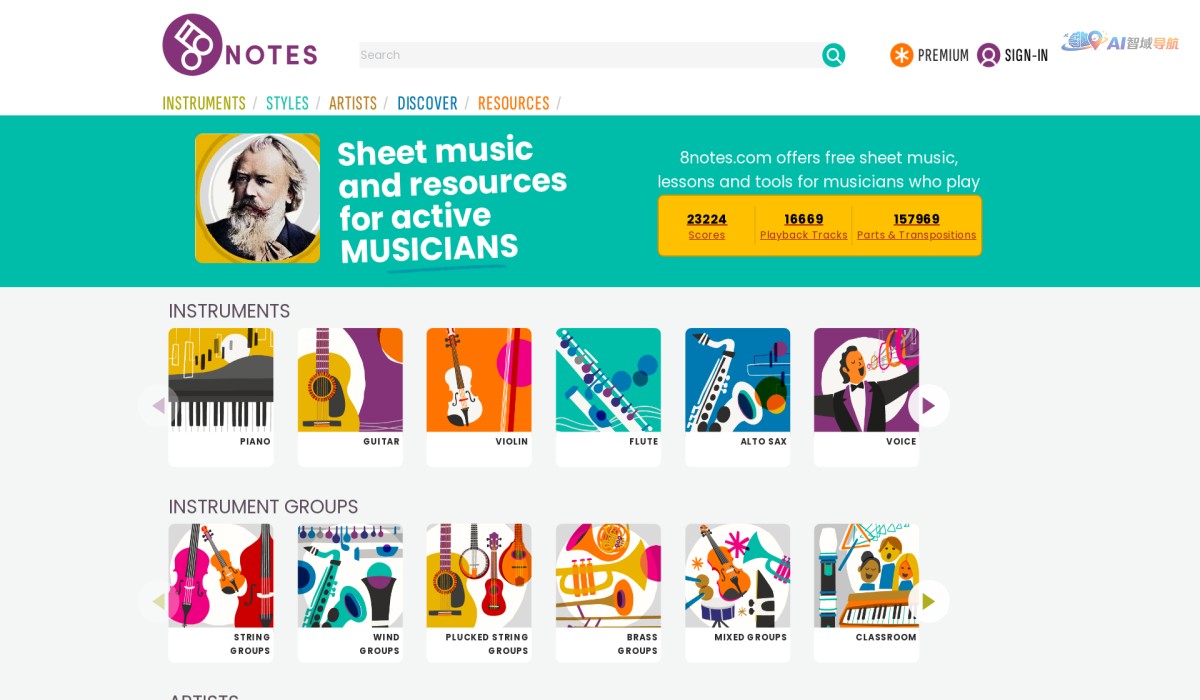Open the Instruments navigation menu
The height and width of the screenshot is (700, 1200).
pos(204,103)
